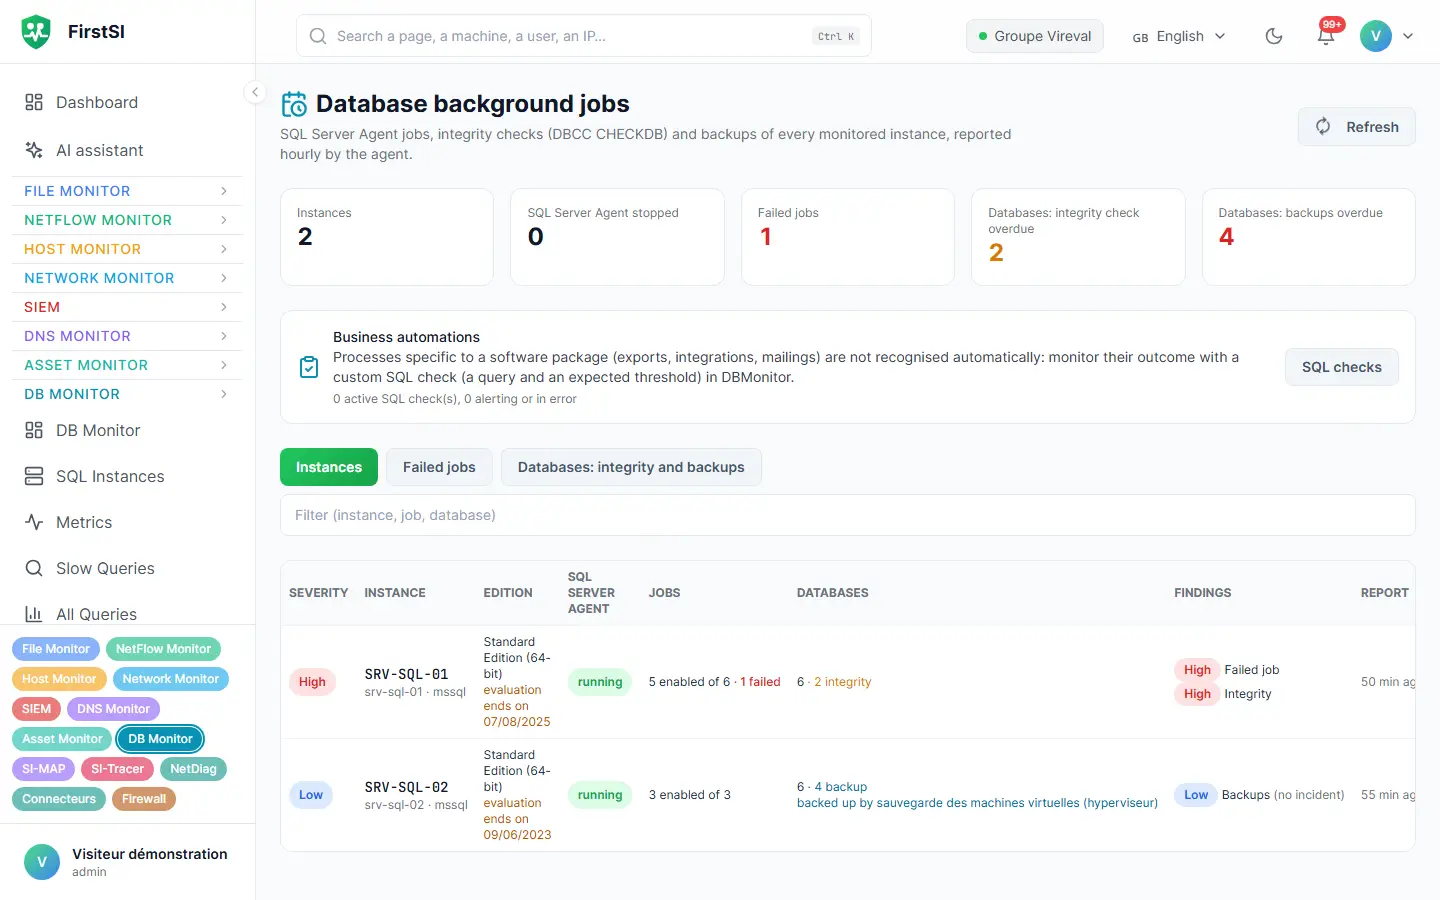
Task: Open the AI assistant sparkle icon
Action: tap(34, 150)
